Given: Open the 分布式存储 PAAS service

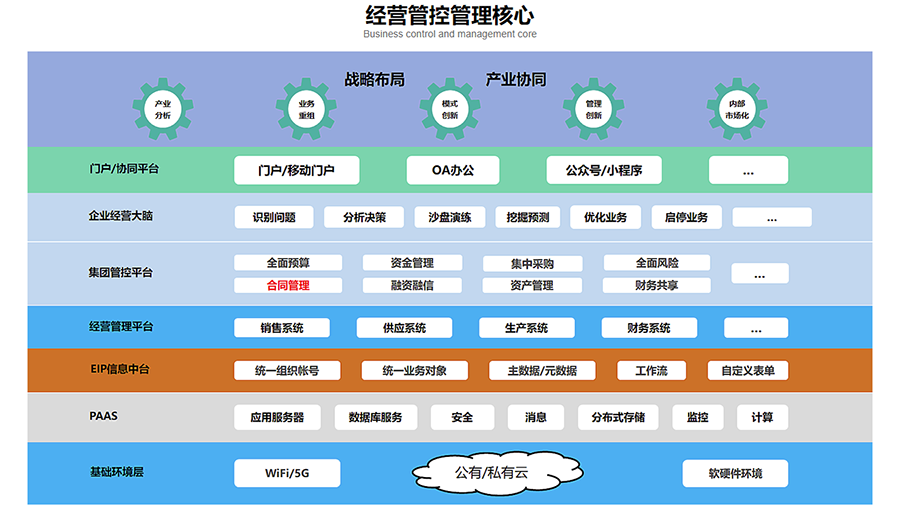Looking at the screenshot, I should pos(617,417).
